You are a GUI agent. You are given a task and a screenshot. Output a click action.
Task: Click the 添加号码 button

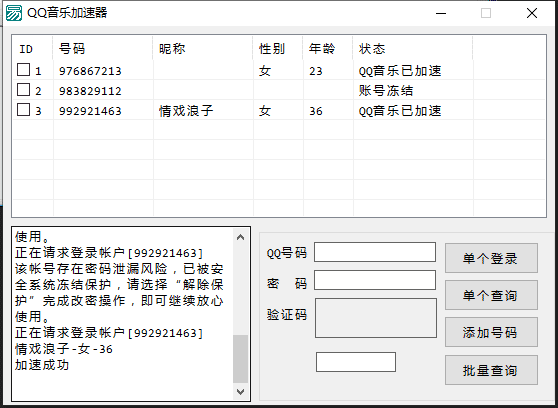[x=491, y=332]
